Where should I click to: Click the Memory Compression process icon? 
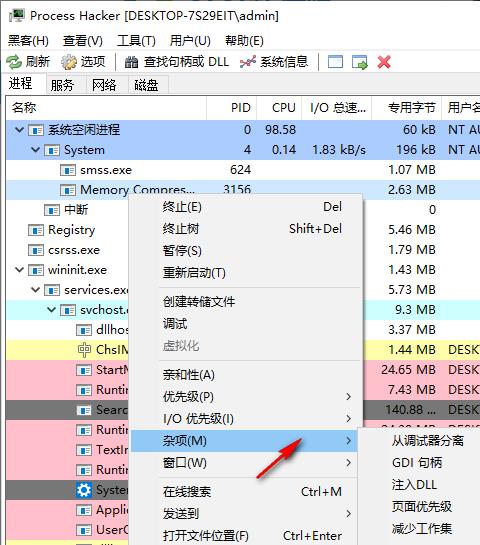click(x=68, y=190)
